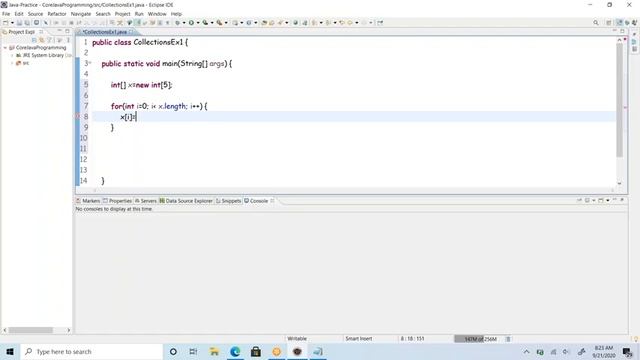
Task: Click the editor vertical scrollbar
Action: [619, 100]
